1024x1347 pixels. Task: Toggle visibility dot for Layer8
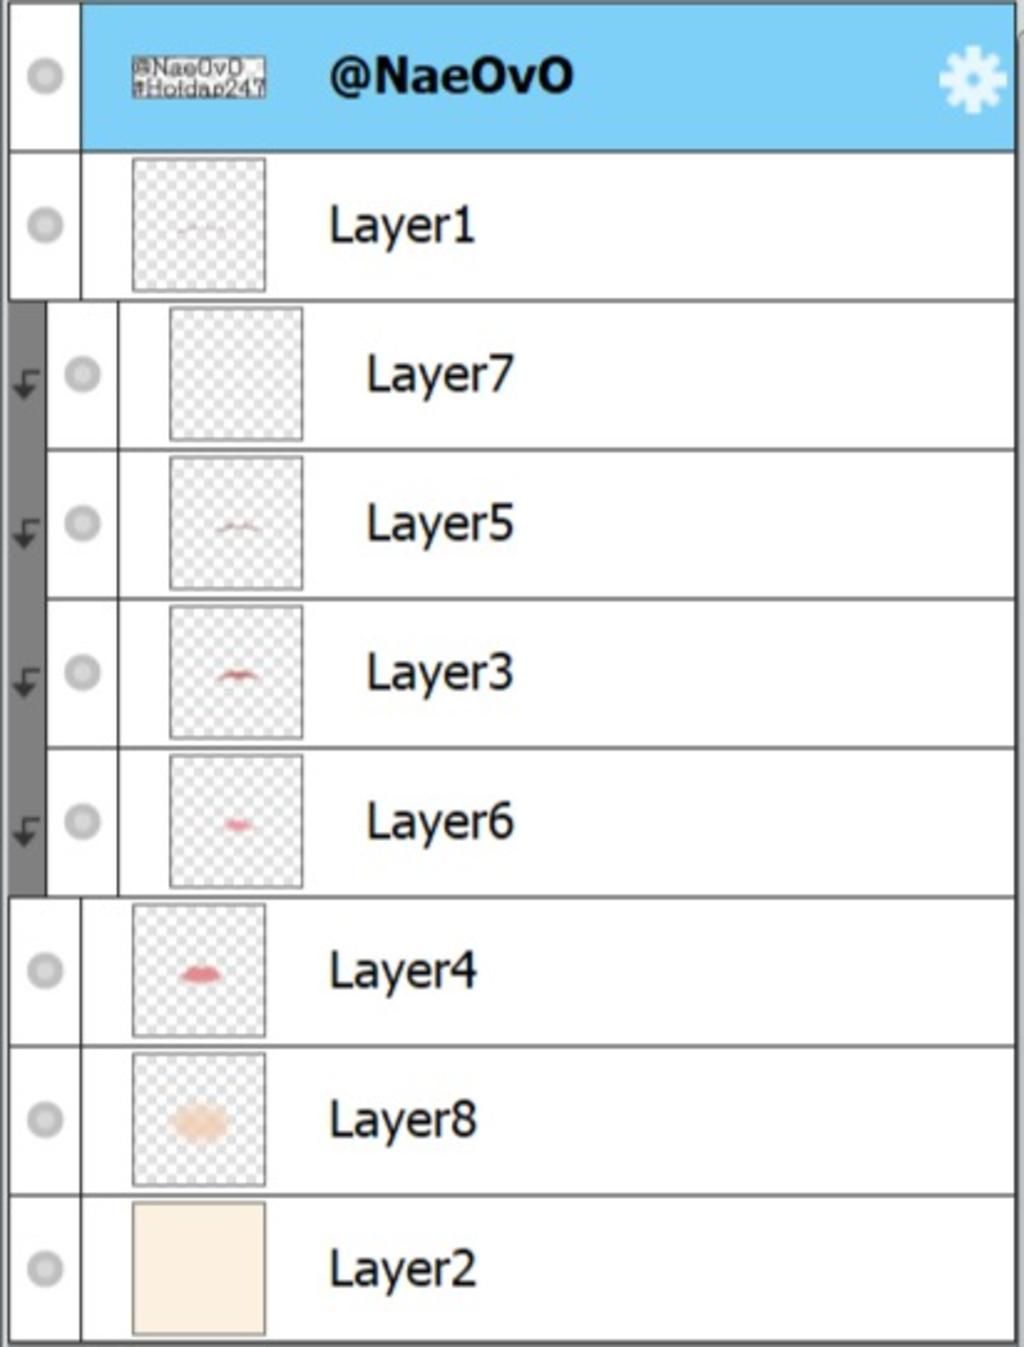pos(45,1120)
